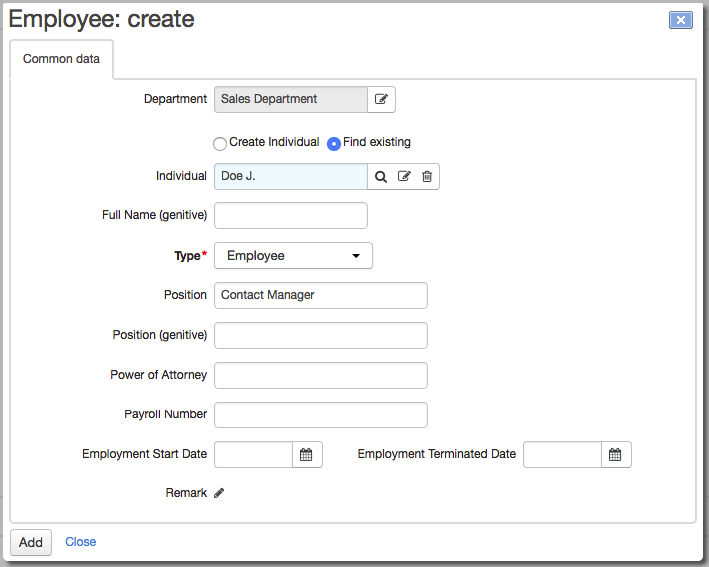Open the Type dropdown showing Employee

click(x=293, y=255)
